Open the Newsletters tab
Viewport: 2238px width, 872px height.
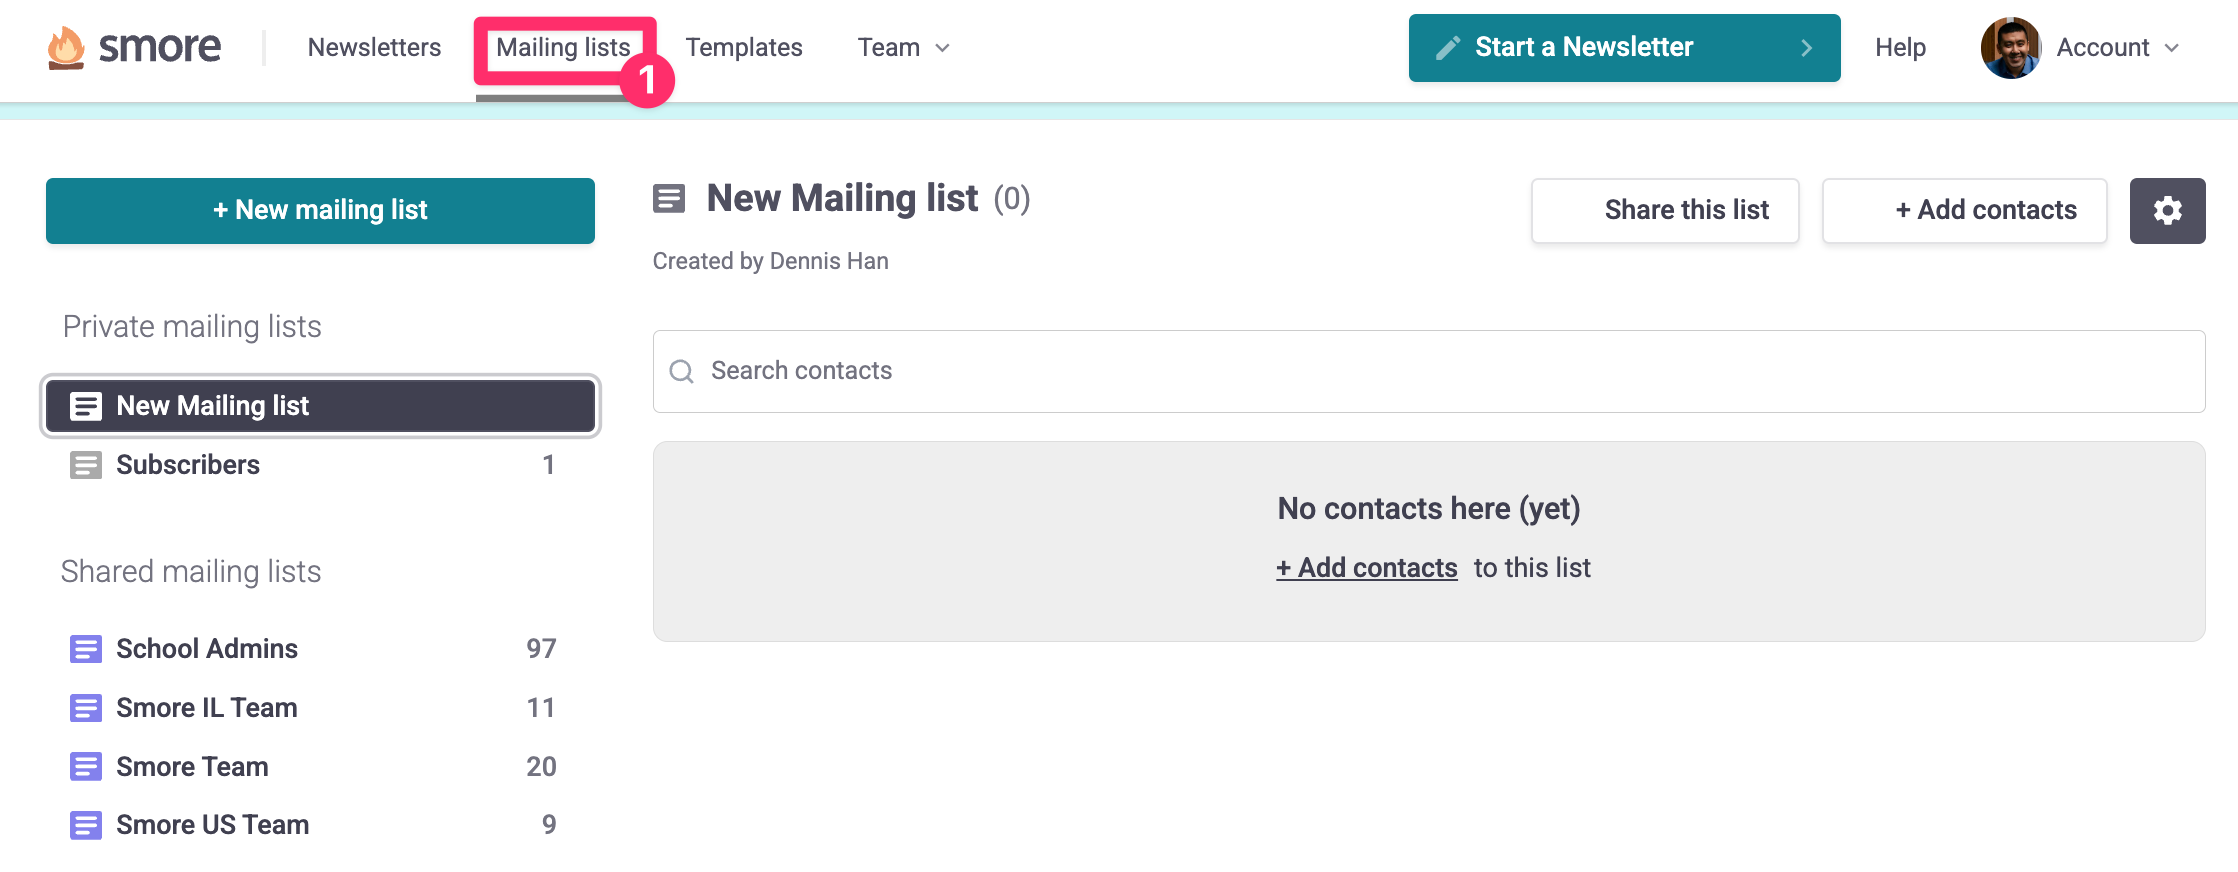pos(374,48)
